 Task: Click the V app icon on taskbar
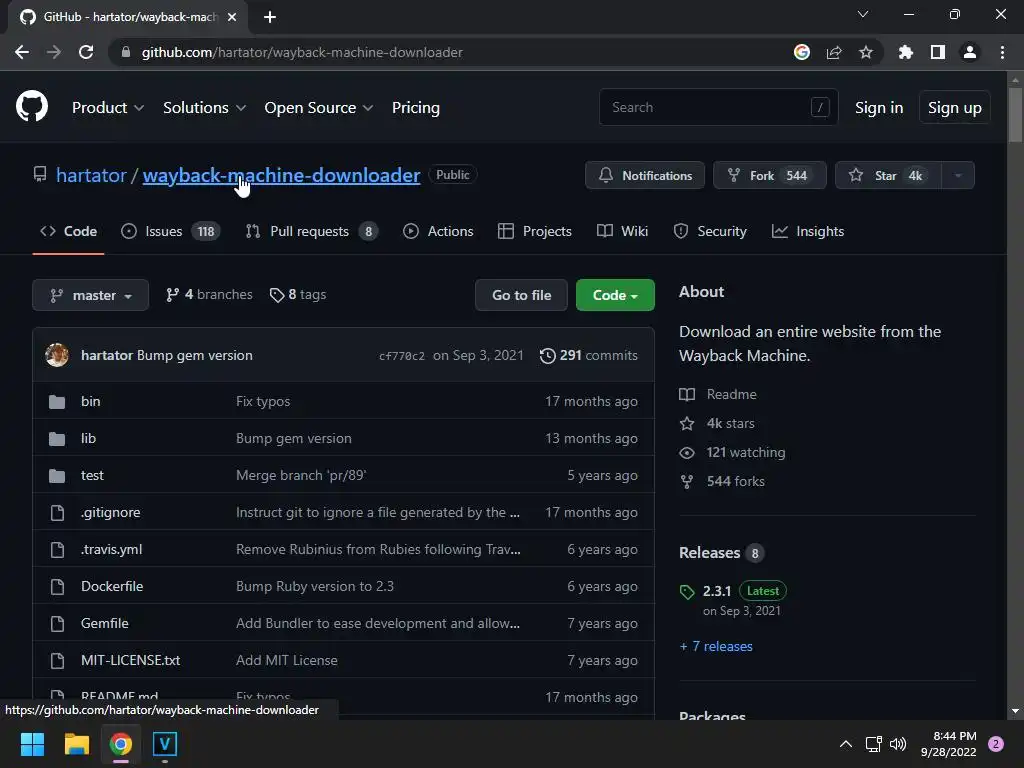[x=165, y=744]
